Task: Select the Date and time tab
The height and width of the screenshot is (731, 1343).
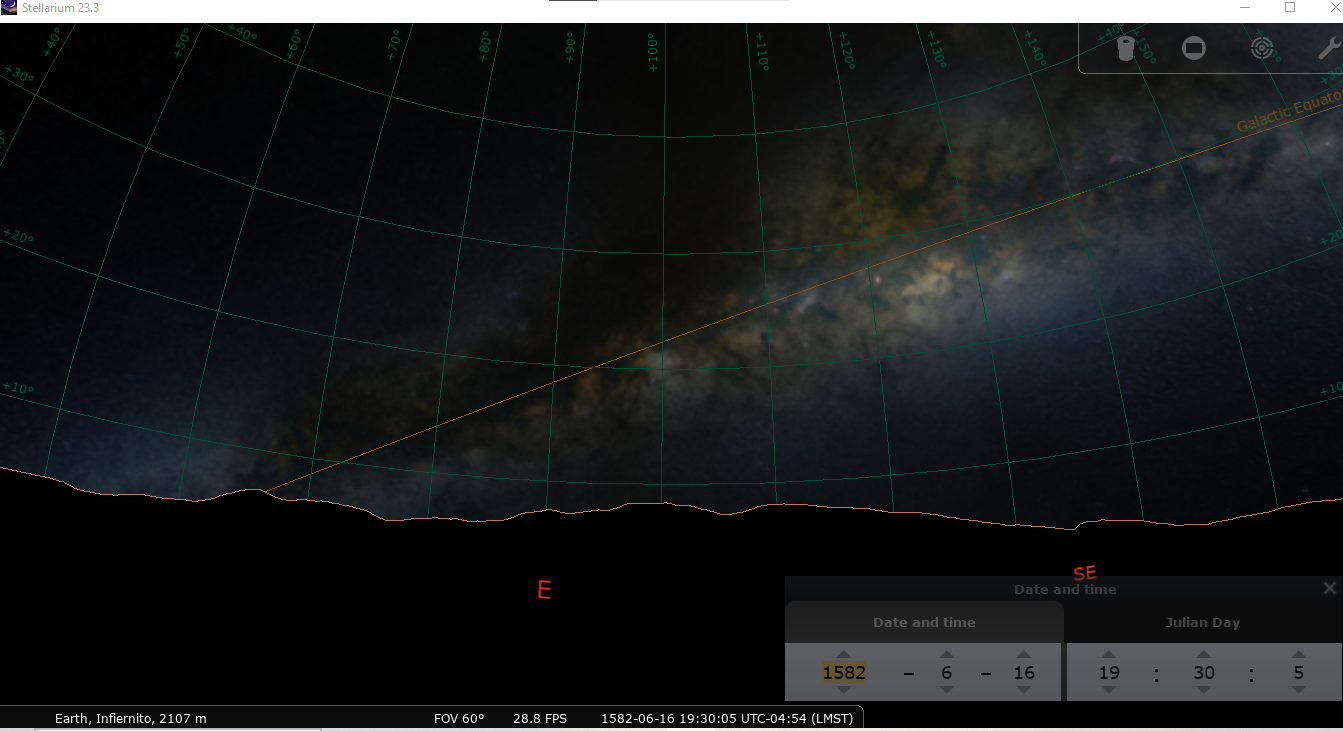Action: pos(924,622)
